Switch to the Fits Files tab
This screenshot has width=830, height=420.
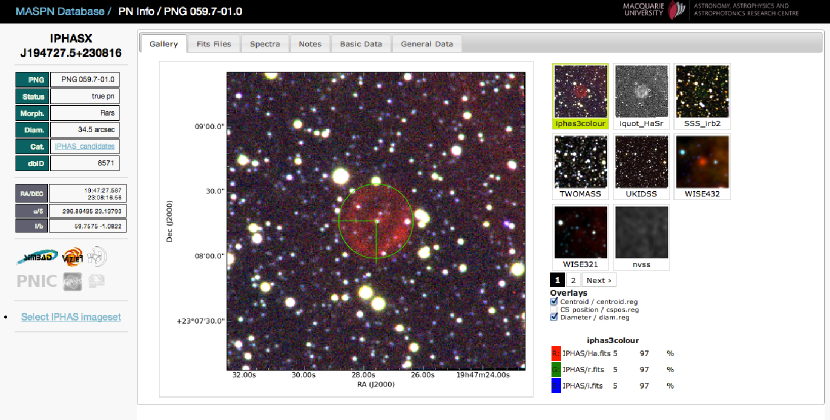214,44
